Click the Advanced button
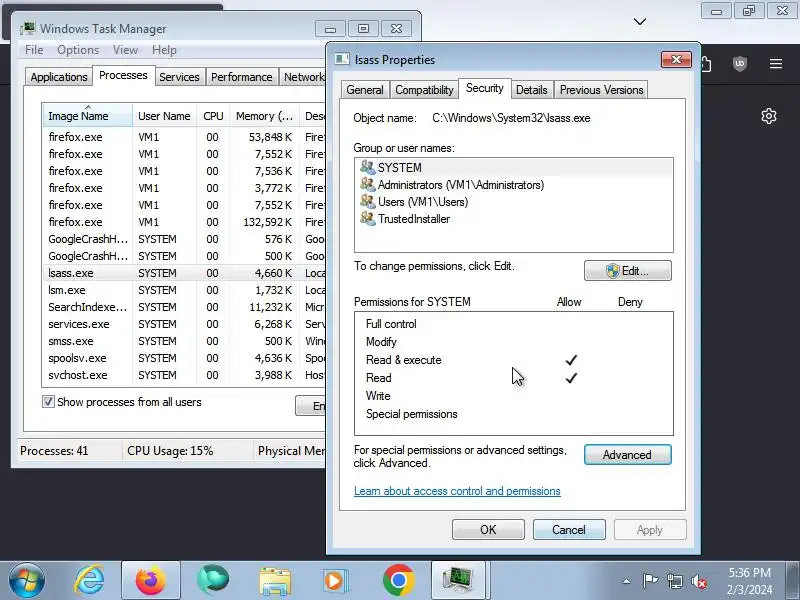The image size is (800, 600). click(x=628, y=455)
